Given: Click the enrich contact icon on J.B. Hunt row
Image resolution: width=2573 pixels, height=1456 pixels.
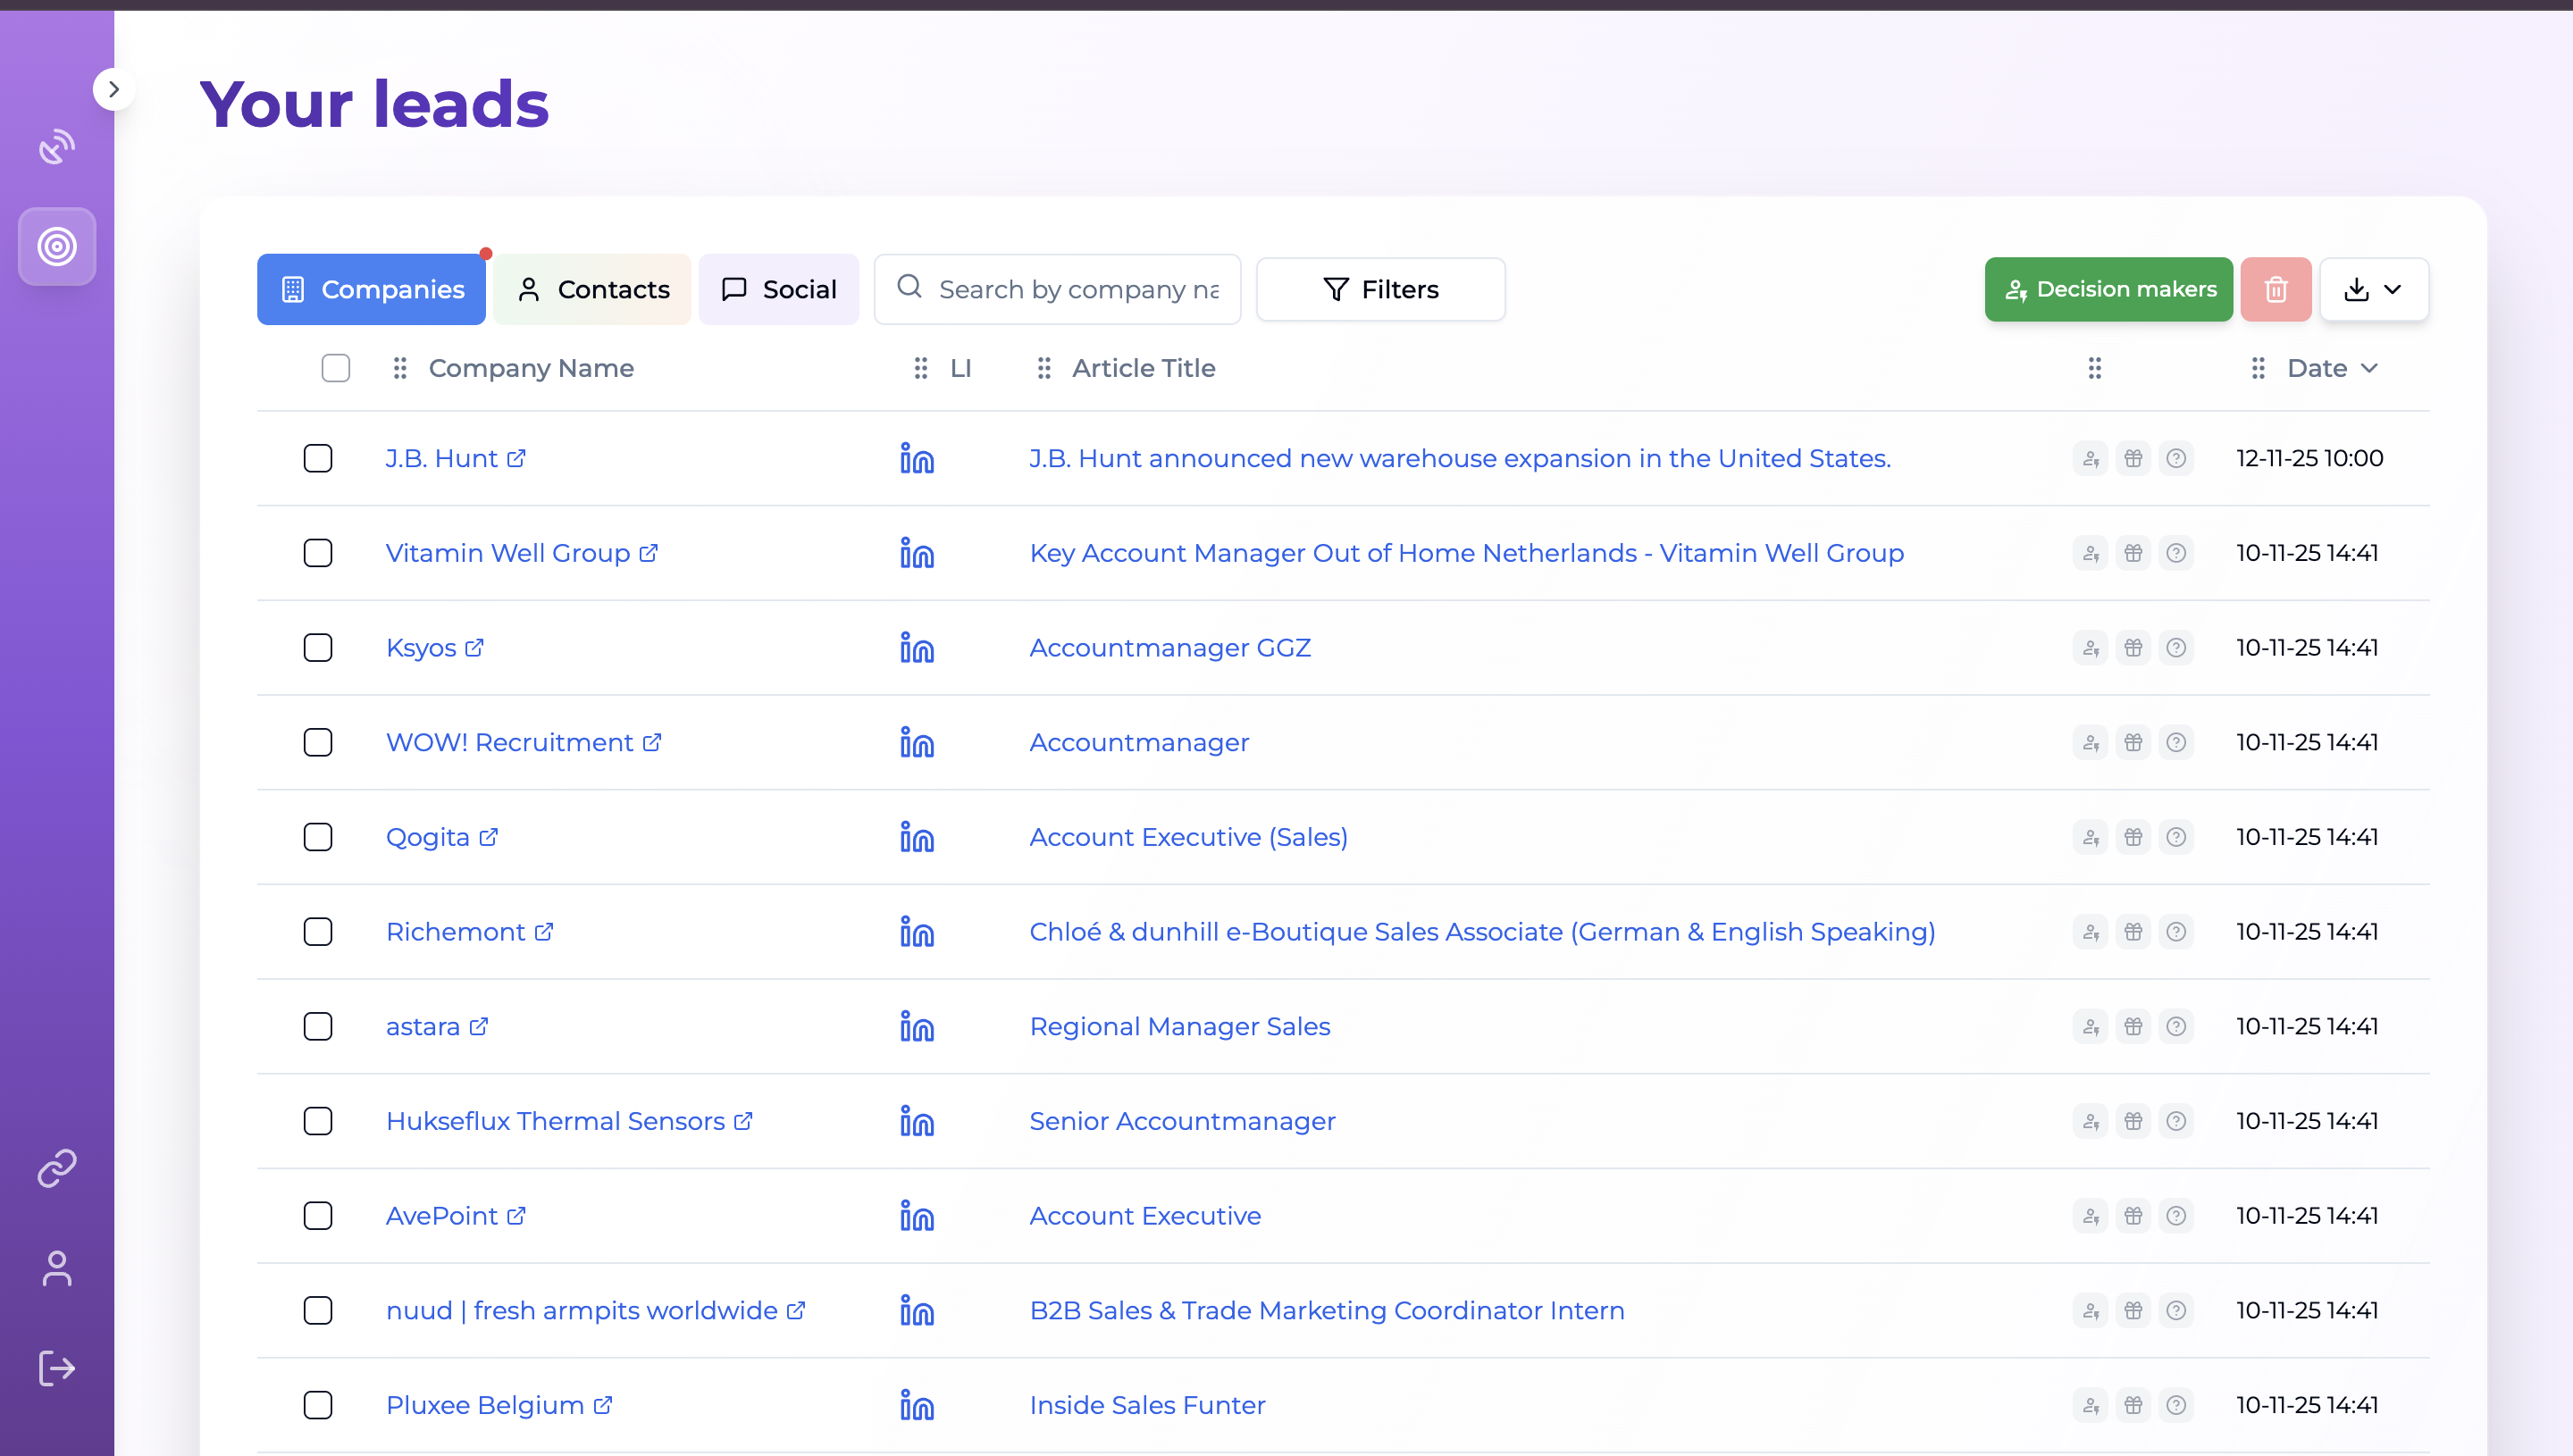Looking at the screenshot, I should 2090,458.
